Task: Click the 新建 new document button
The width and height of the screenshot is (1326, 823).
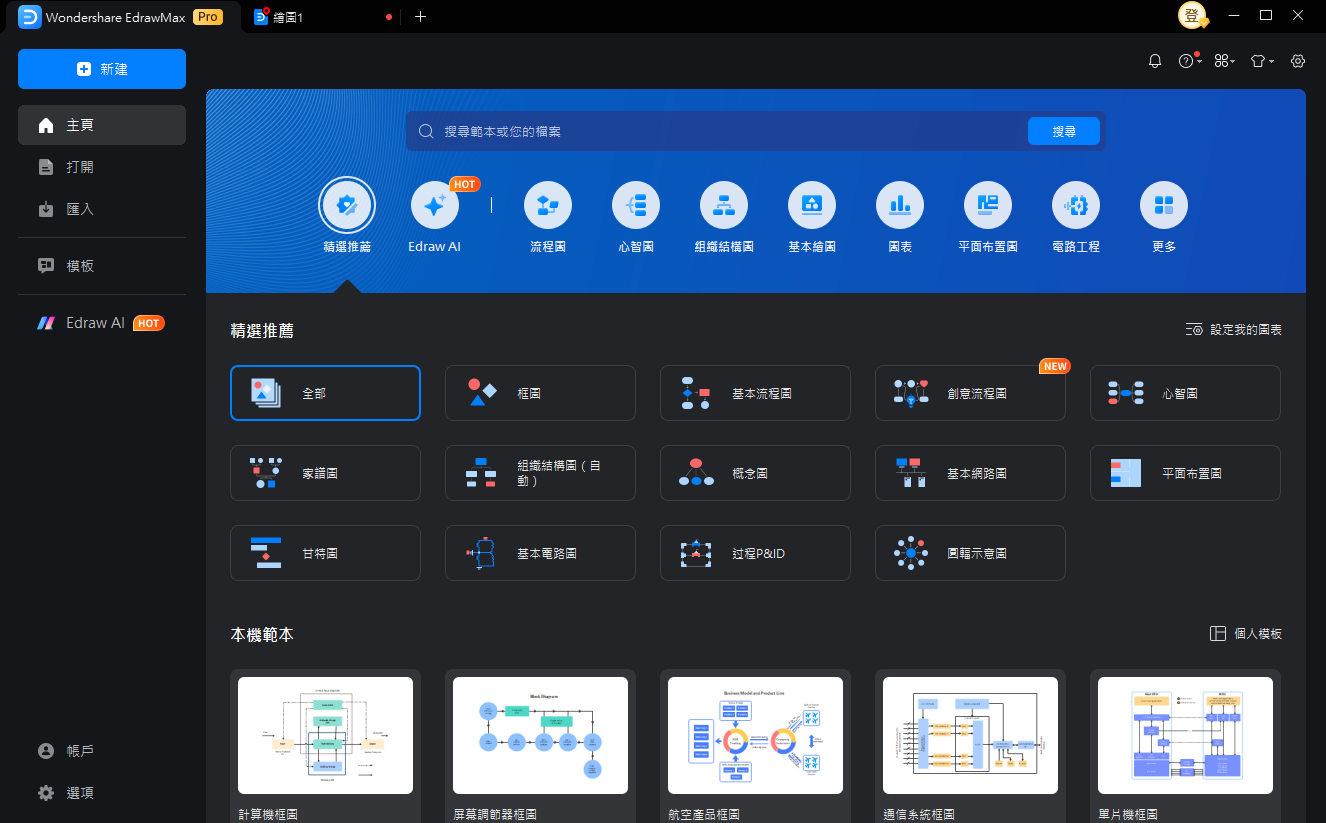Action: 102,69
